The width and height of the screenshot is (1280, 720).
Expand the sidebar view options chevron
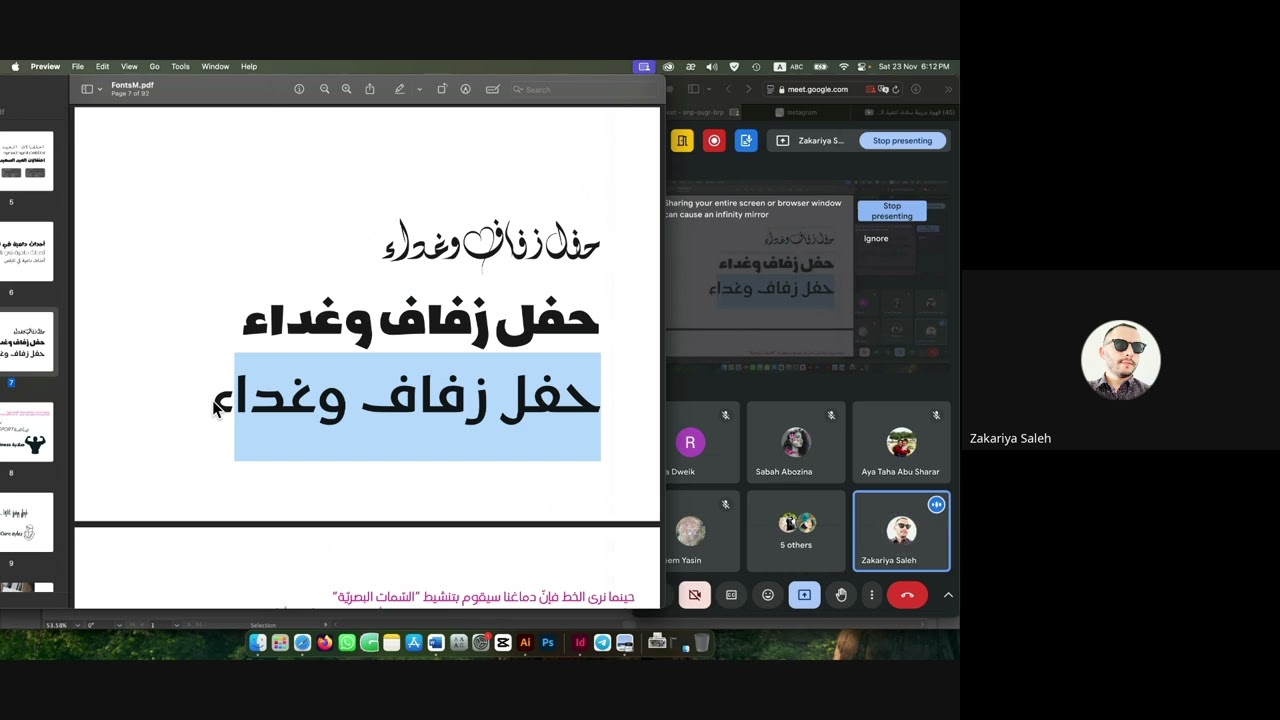coord(100,89)
